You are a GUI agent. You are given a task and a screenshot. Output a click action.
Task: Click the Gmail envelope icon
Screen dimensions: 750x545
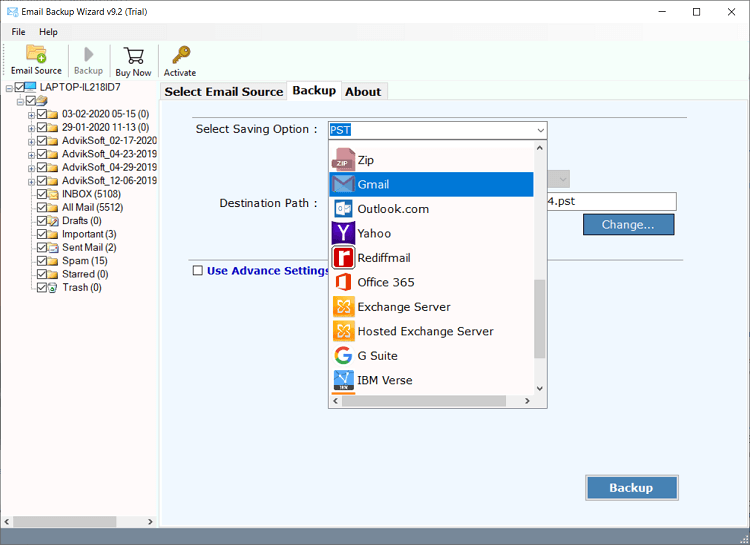pos(343,184)
